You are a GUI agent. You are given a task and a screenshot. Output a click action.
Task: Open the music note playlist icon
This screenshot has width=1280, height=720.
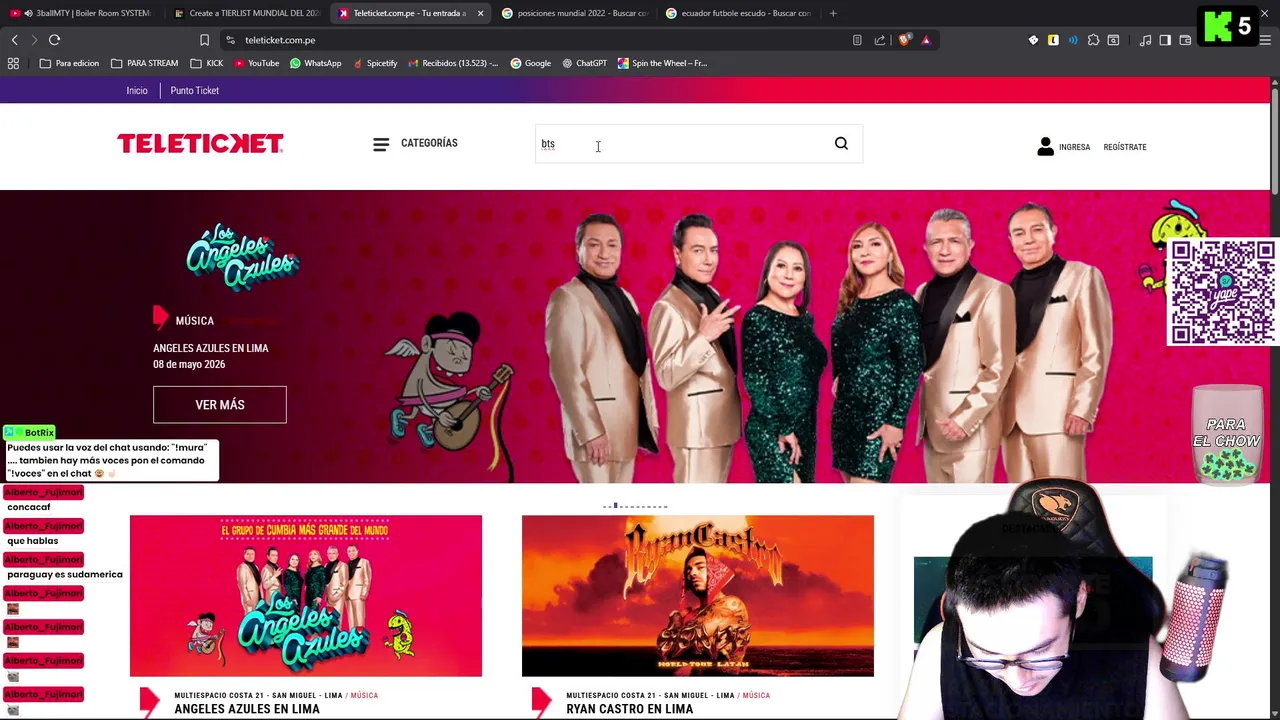click(x=1145, y=40)
